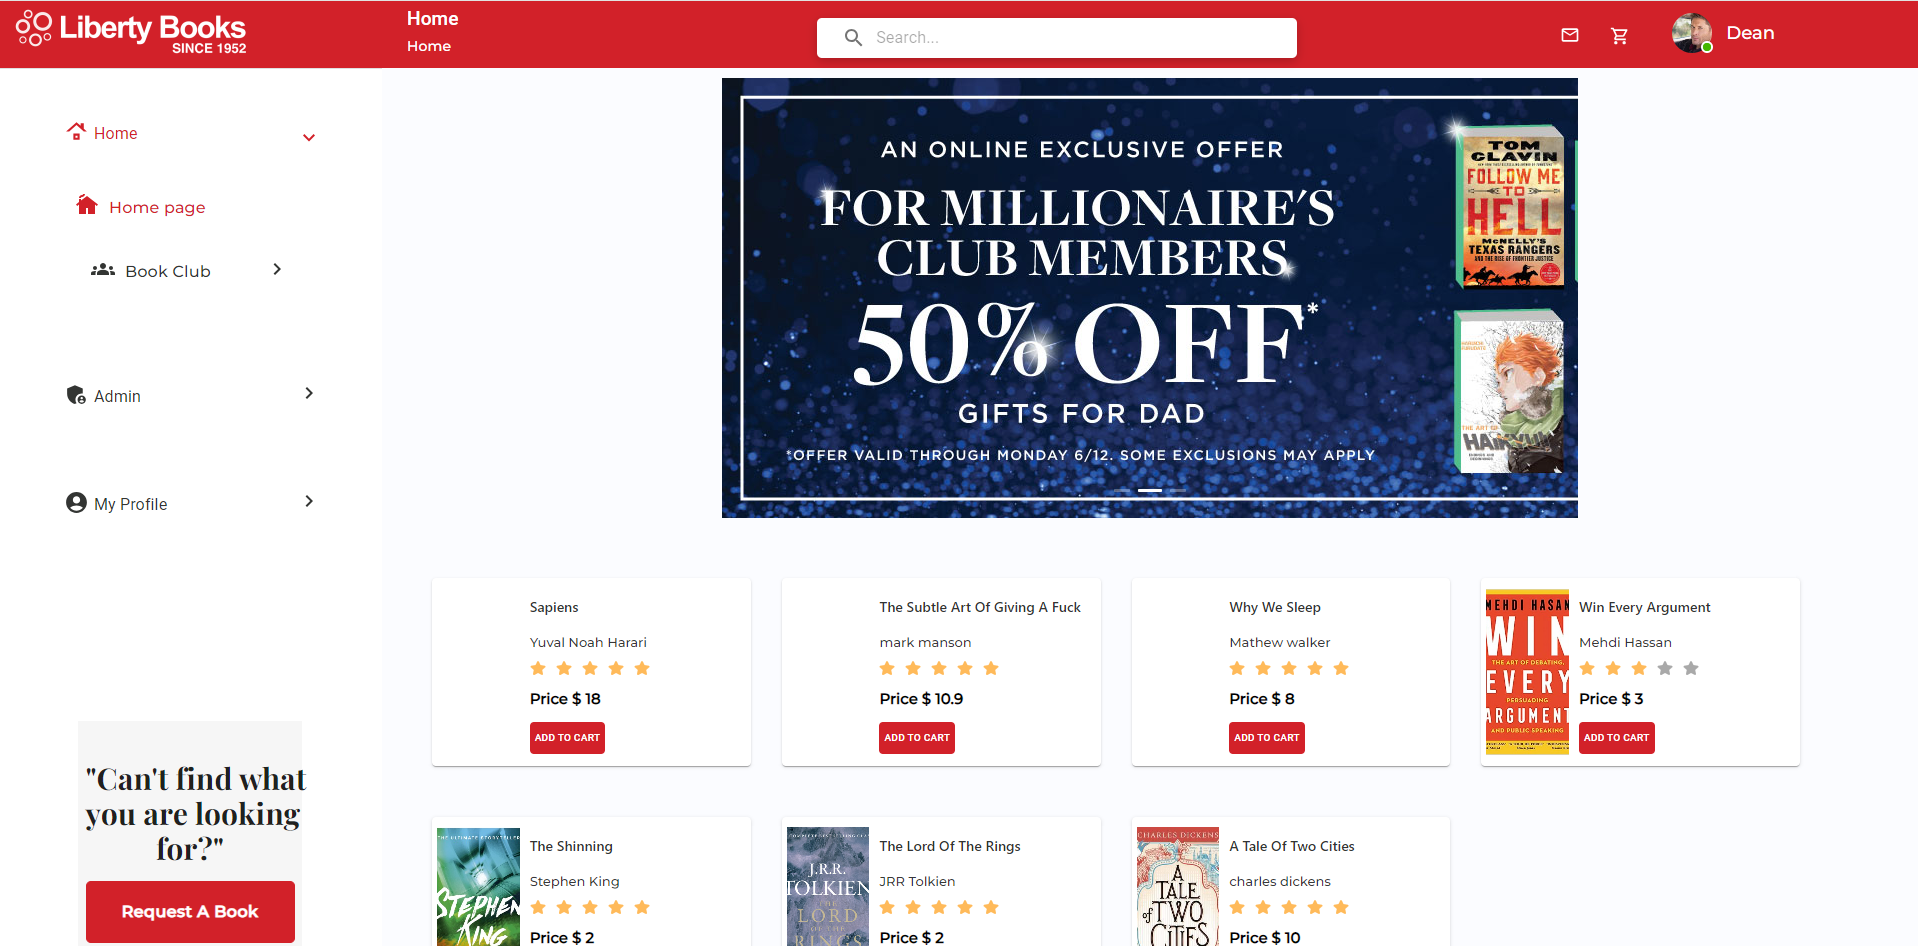
Task: Click the Liberty Books logo
Action: (x=131, y=33)
